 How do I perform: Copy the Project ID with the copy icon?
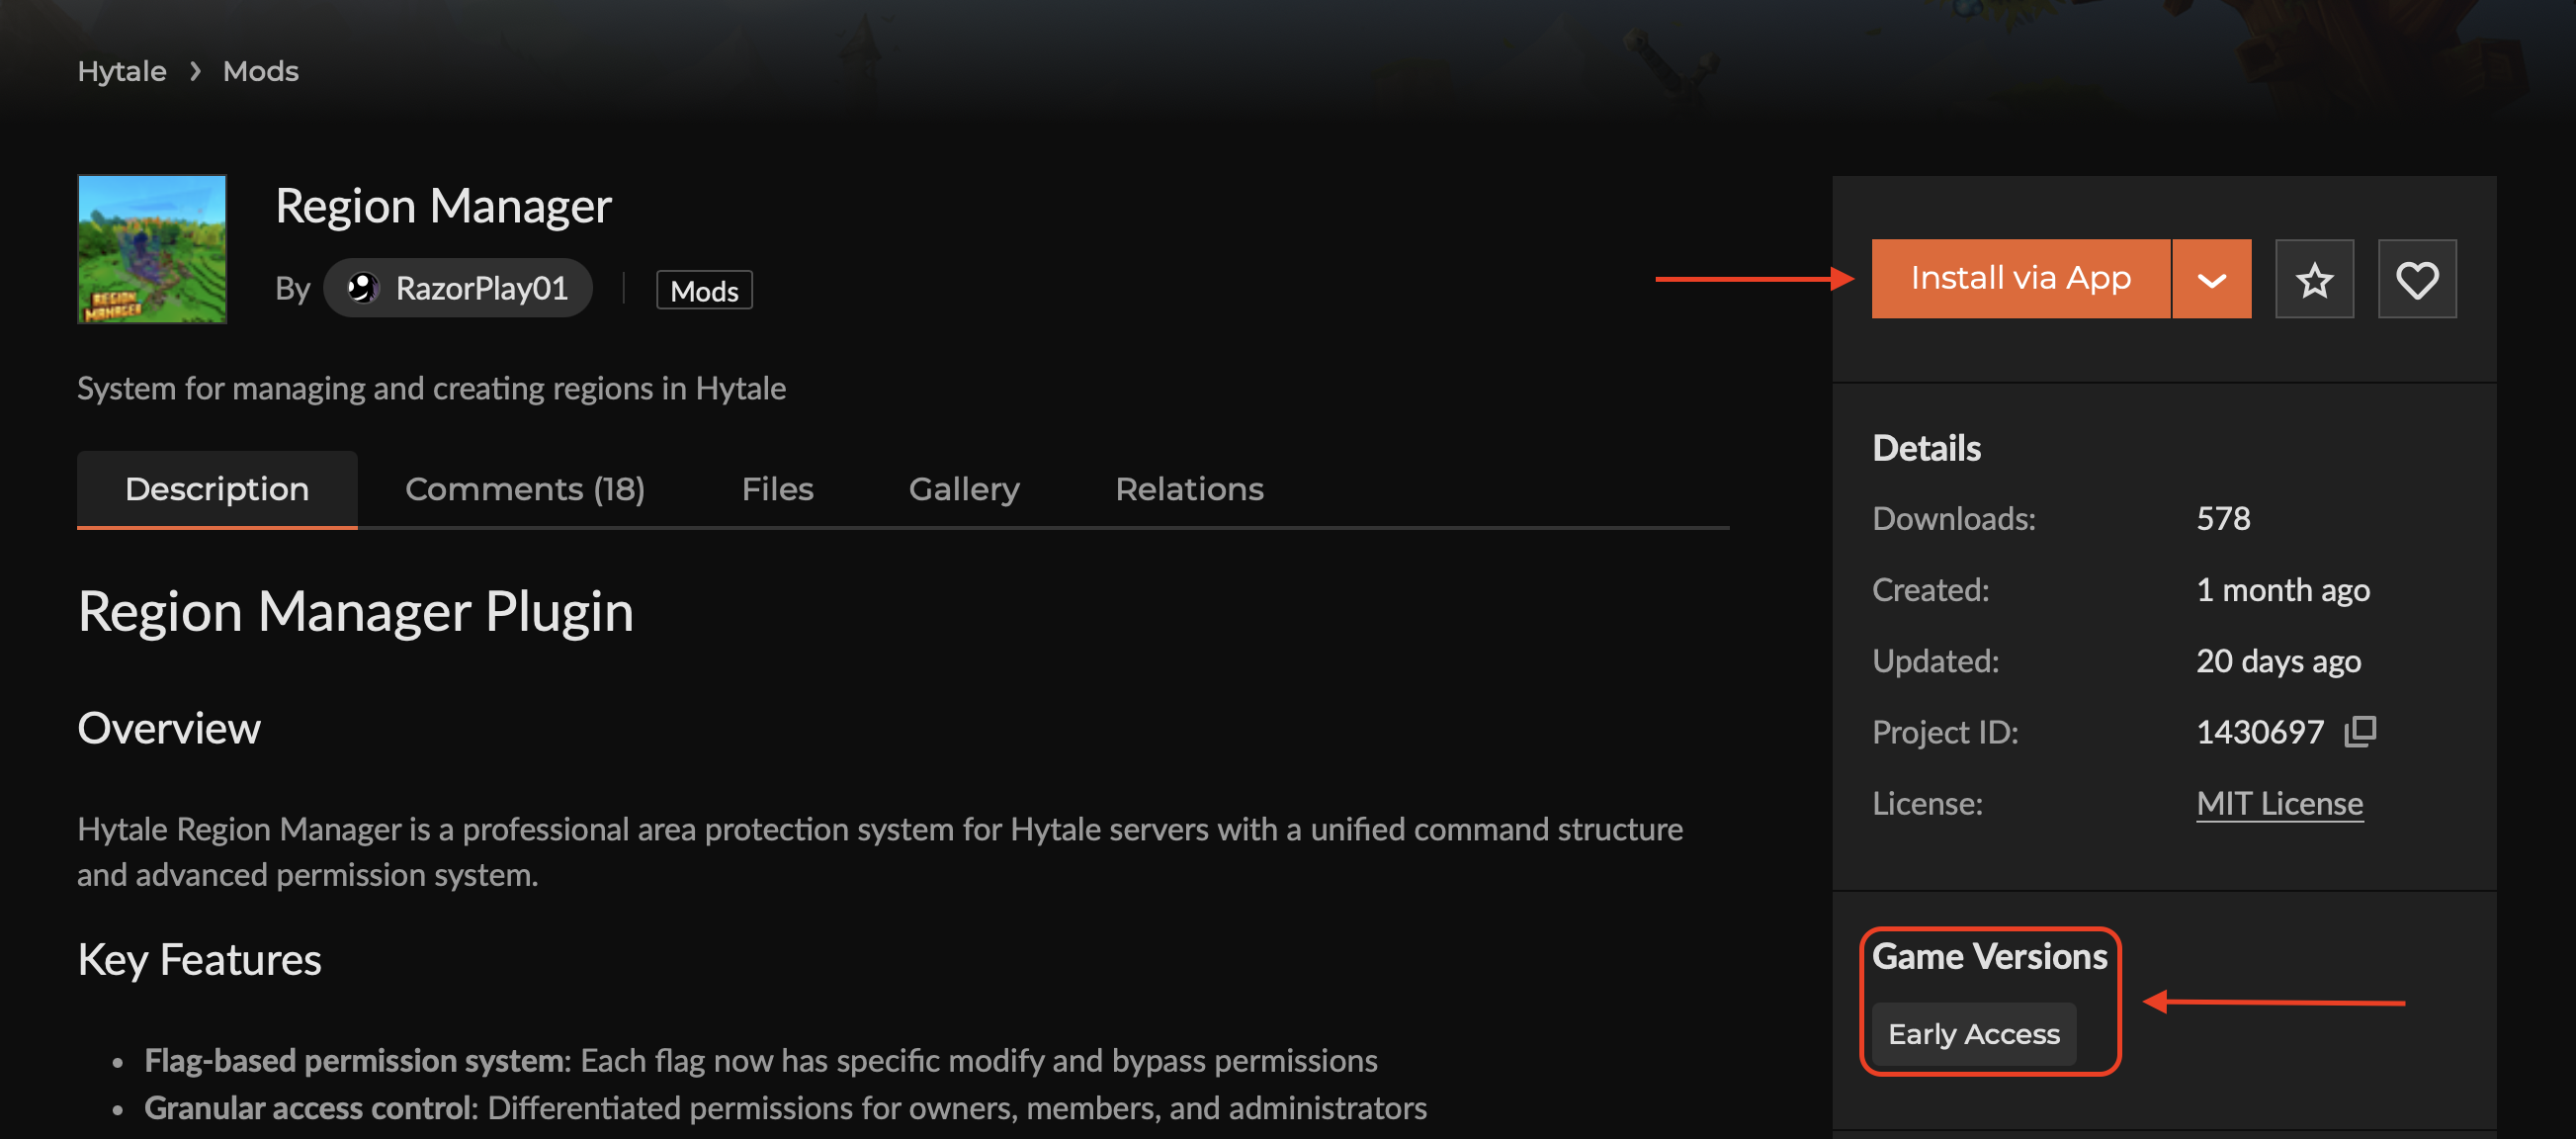pyautogui.click(x=2360, y=732)
